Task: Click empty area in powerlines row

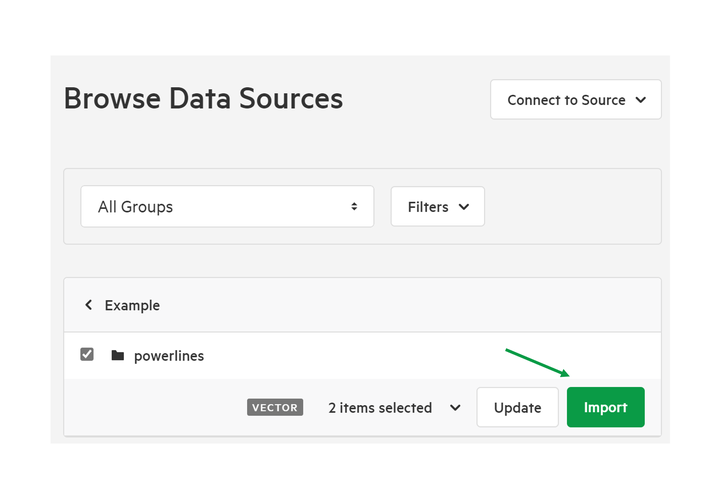Action: pos(349,356)
